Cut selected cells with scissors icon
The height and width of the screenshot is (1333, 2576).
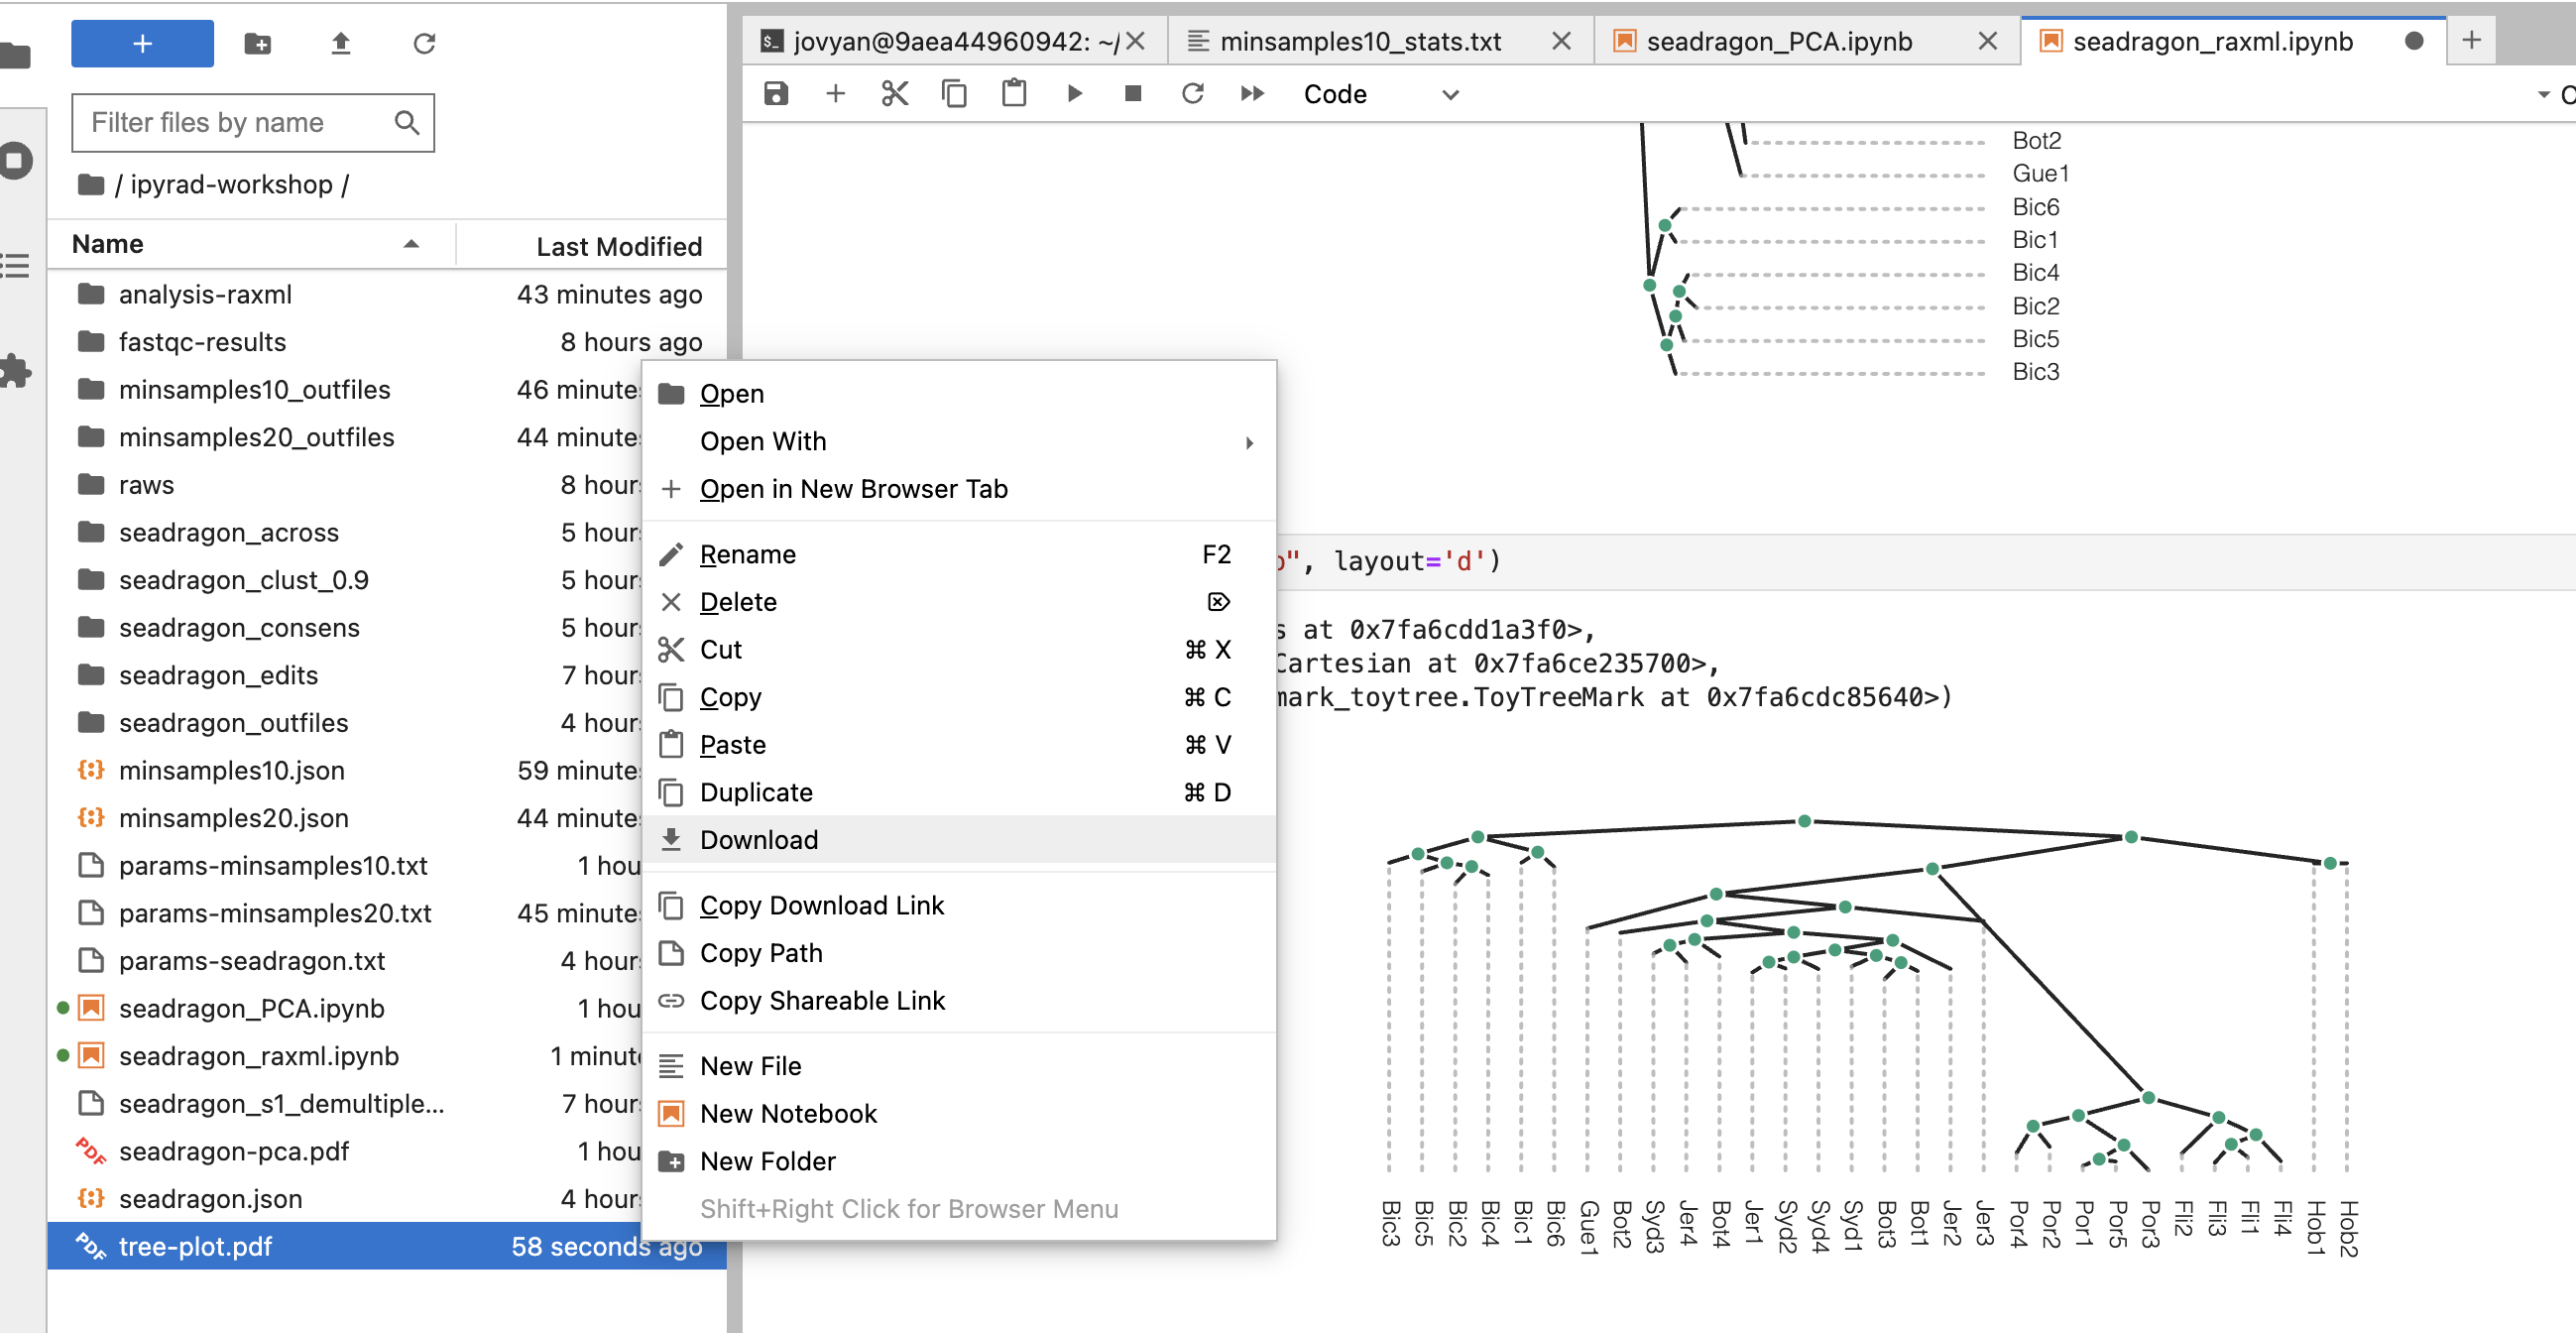point(895,94)
